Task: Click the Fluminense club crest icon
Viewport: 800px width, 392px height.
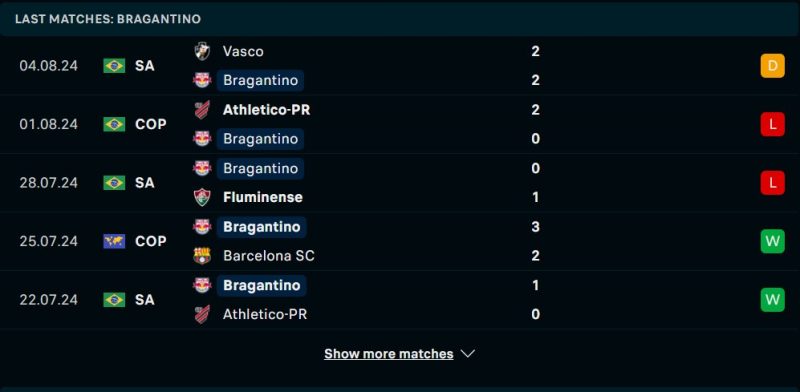Action: (x=202, y=197)
